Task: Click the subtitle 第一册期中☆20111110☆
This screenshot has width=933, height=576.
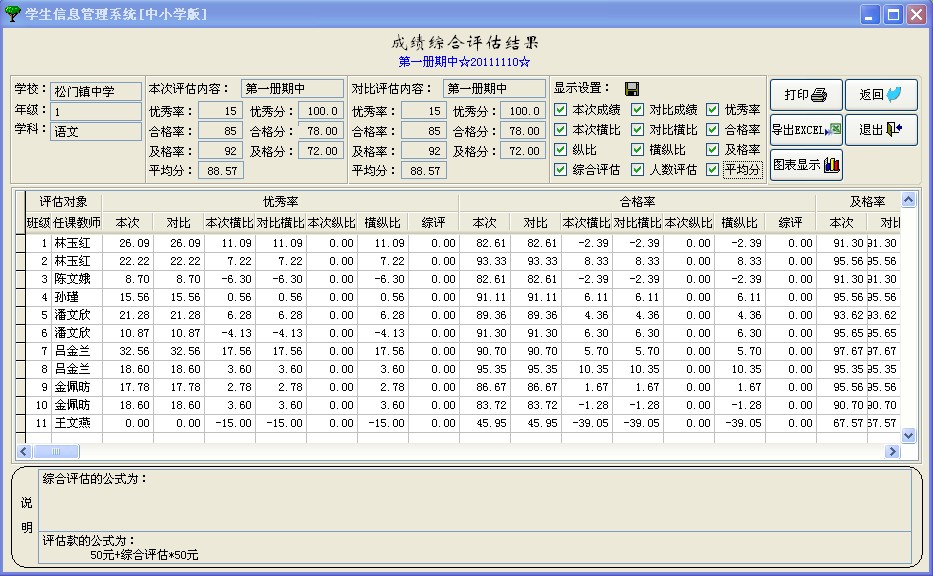Action: [464, 61]
